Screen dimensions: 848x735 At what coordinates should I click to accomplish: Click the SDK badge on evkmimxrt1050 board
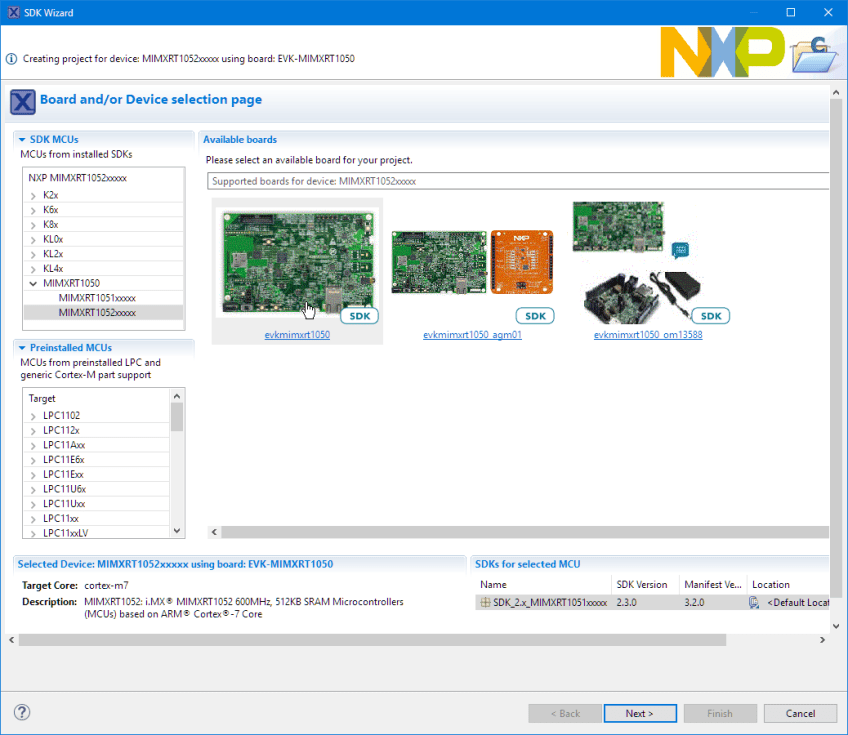pos(359,315)
